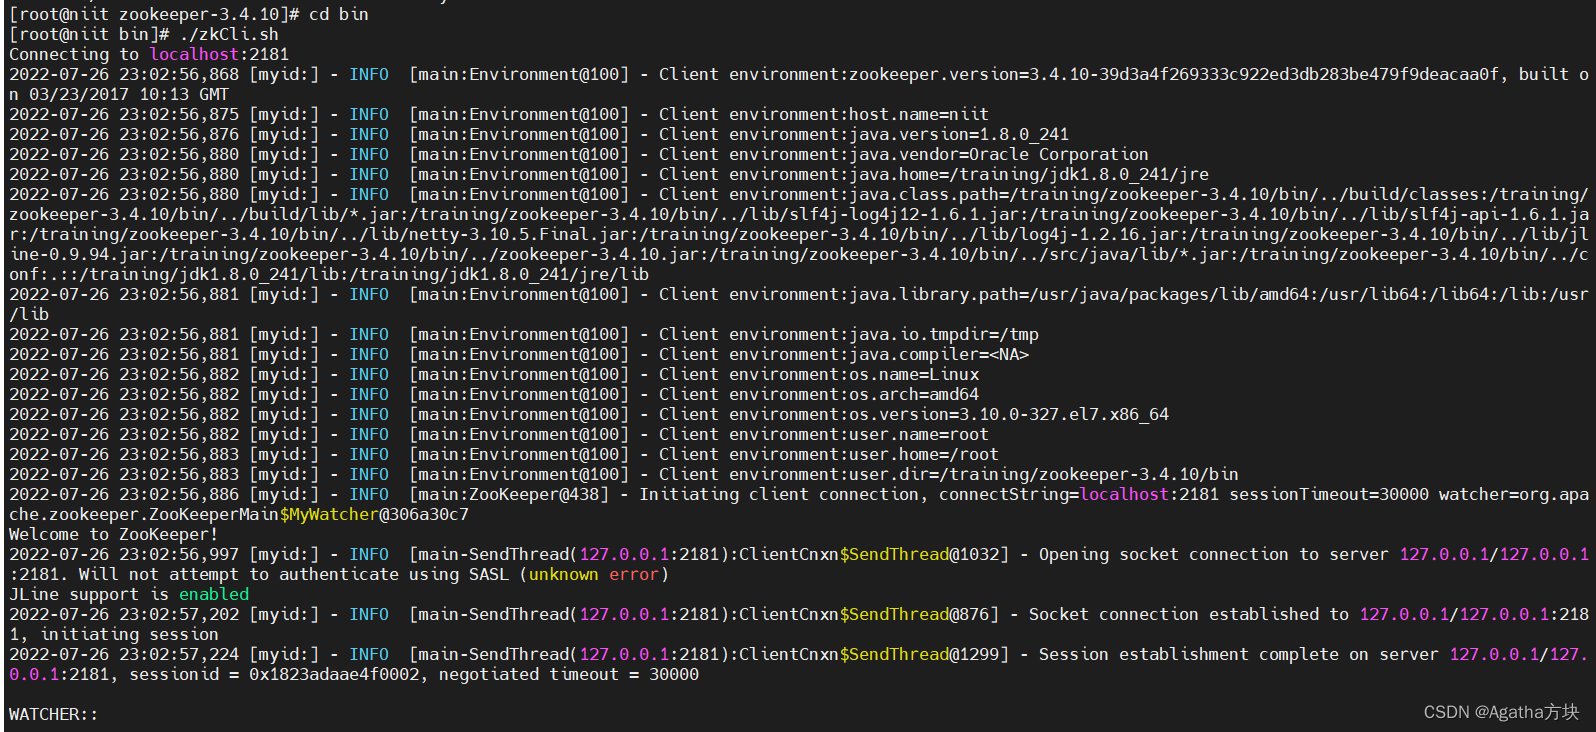Click 'JLine support is enabled' line
This screenshot has height=732, width=1596.
tap(129, 594)
